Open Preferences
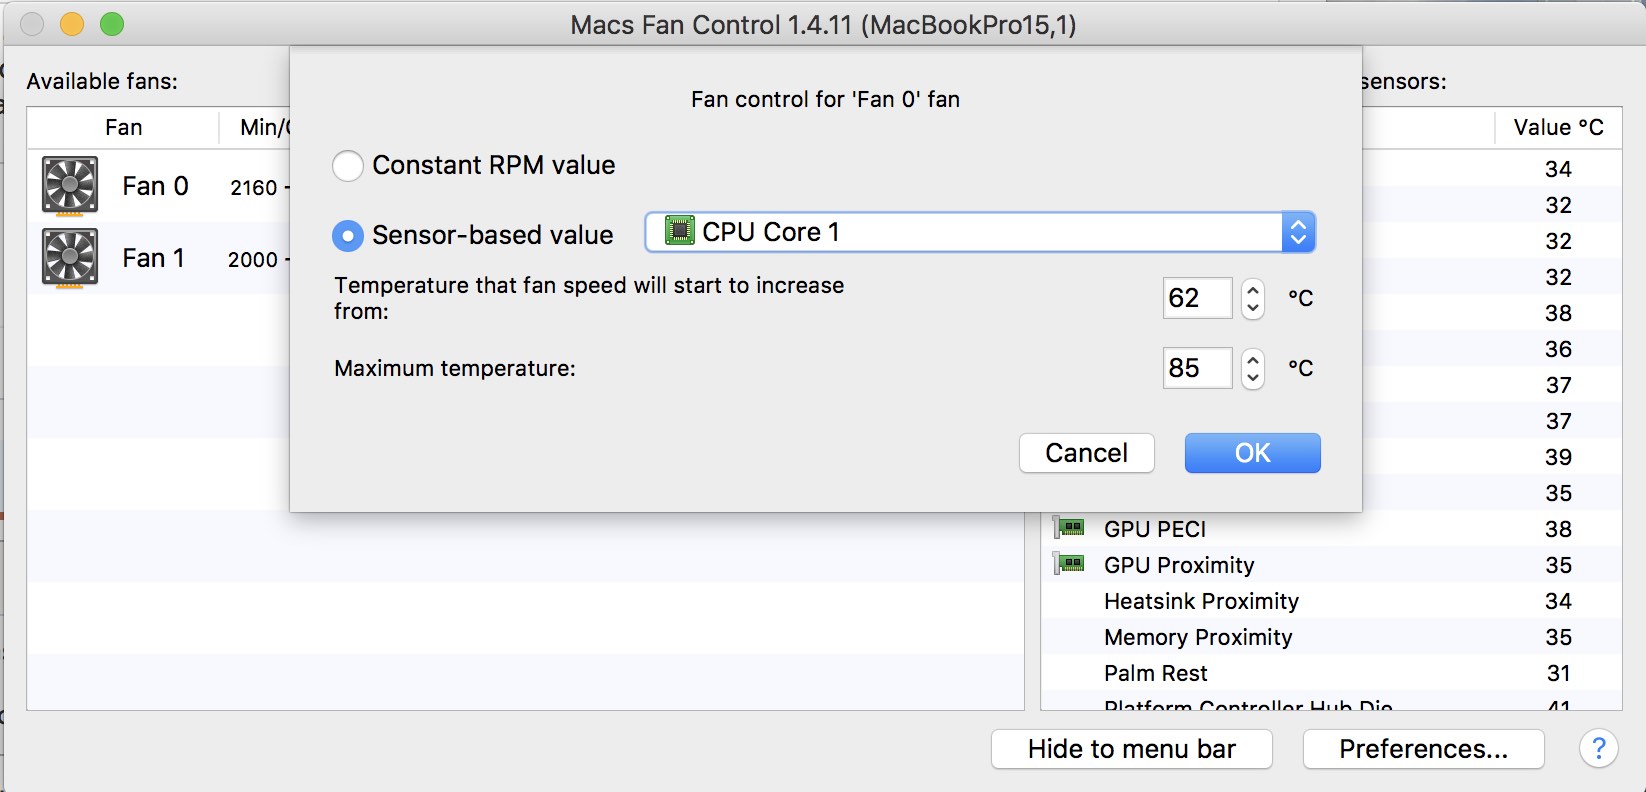Viewport: 1646px width, 792px height. click(x=1423, y=749)
